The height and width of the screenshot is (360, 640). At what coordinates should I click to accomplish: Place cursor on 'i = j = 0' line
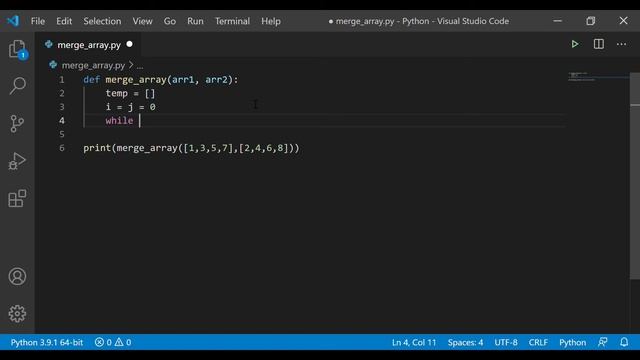coord(130,107)
